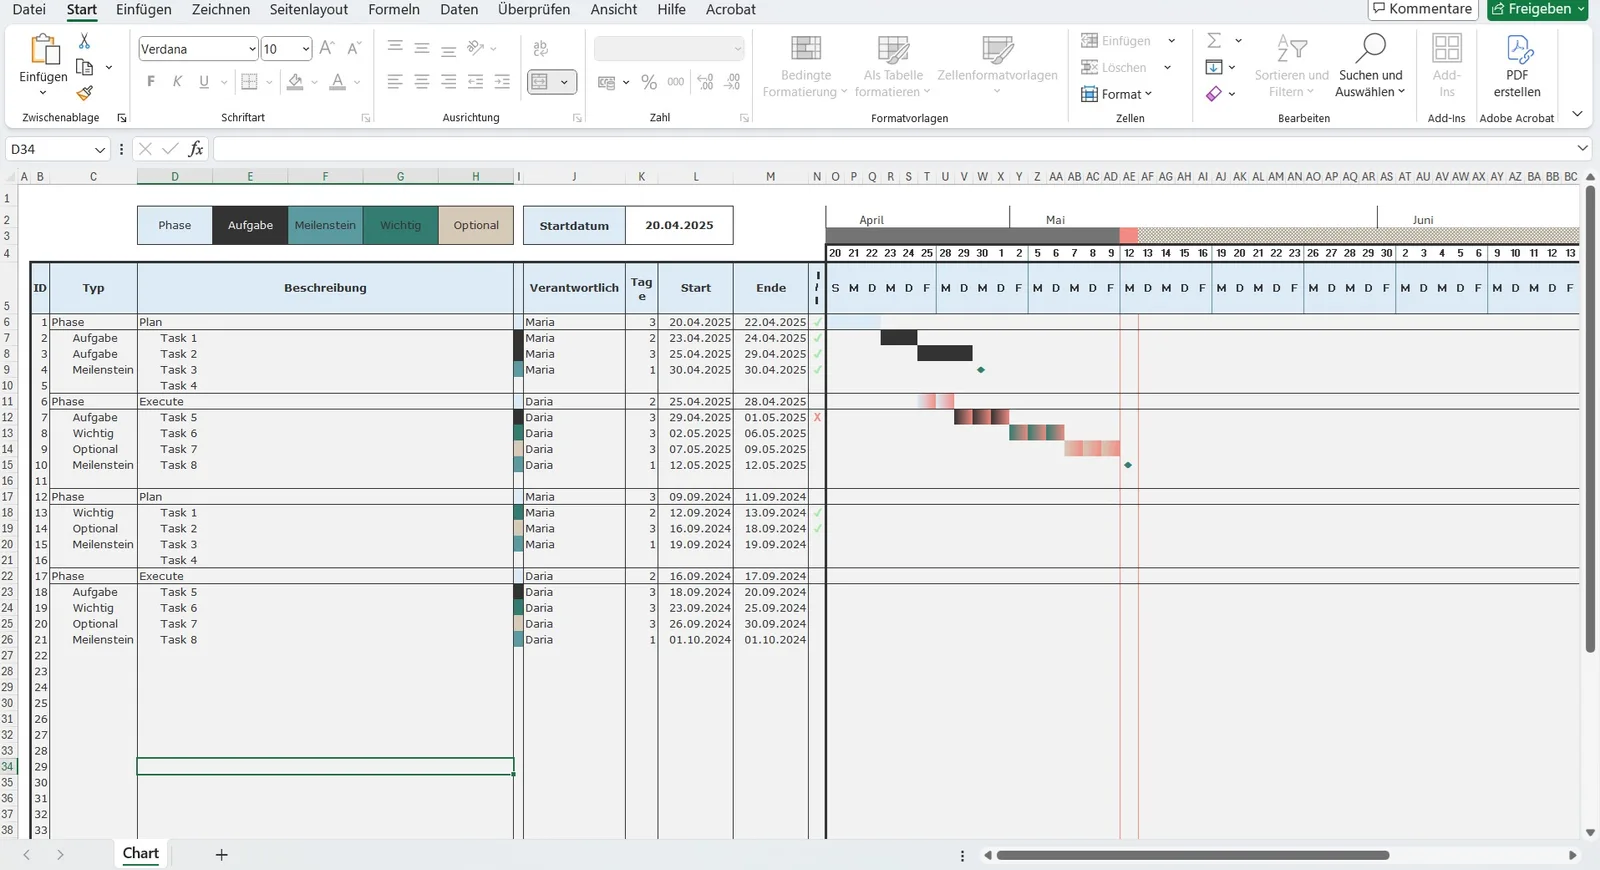Select the Format Painter brush icon

85,93
